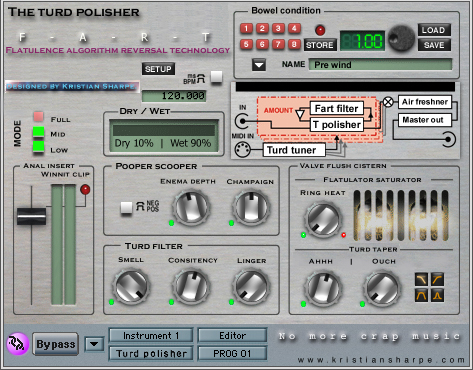This screenshot has height=370, width=473.
Task: Select the narrow peak taper shape icon
Action: tap(437, 295)
